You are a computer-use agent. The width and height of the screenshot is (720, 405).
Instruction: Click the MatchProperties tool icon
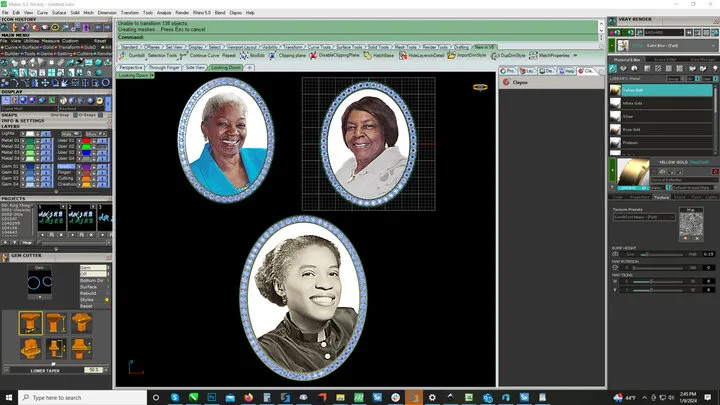click(x=533, y=56)
